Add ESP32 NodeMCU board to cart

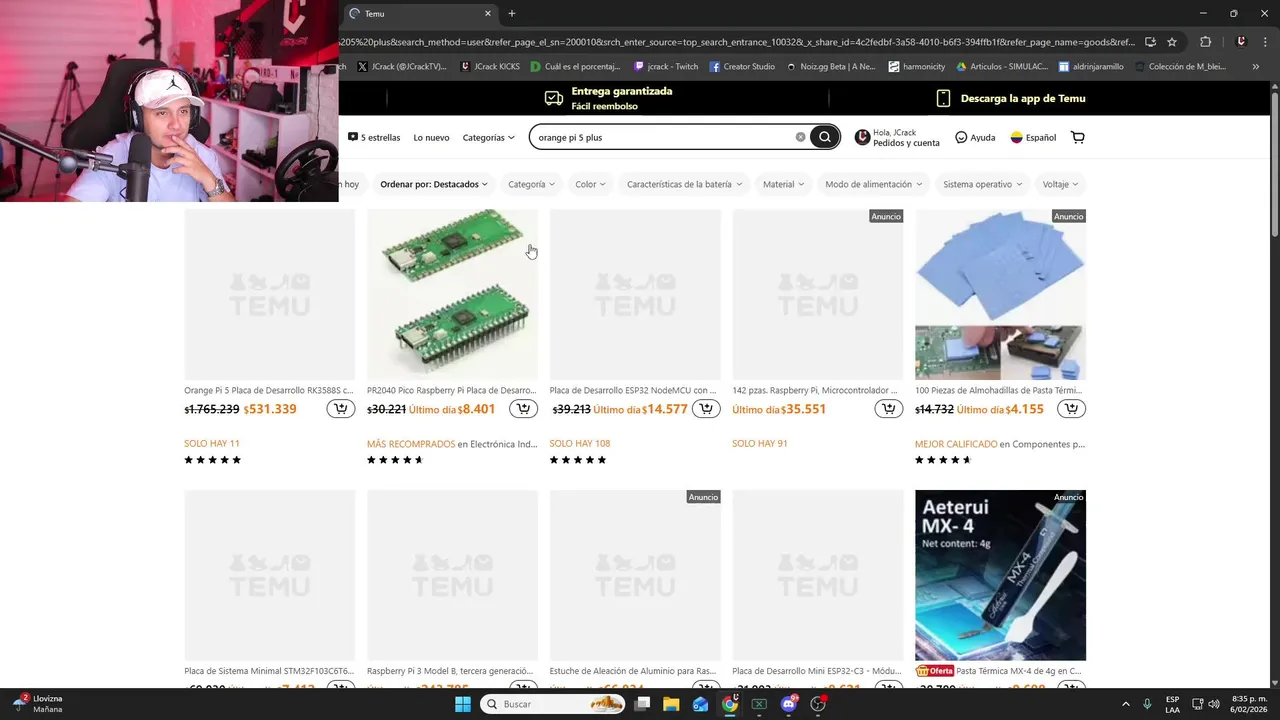[x=706, y=409]
